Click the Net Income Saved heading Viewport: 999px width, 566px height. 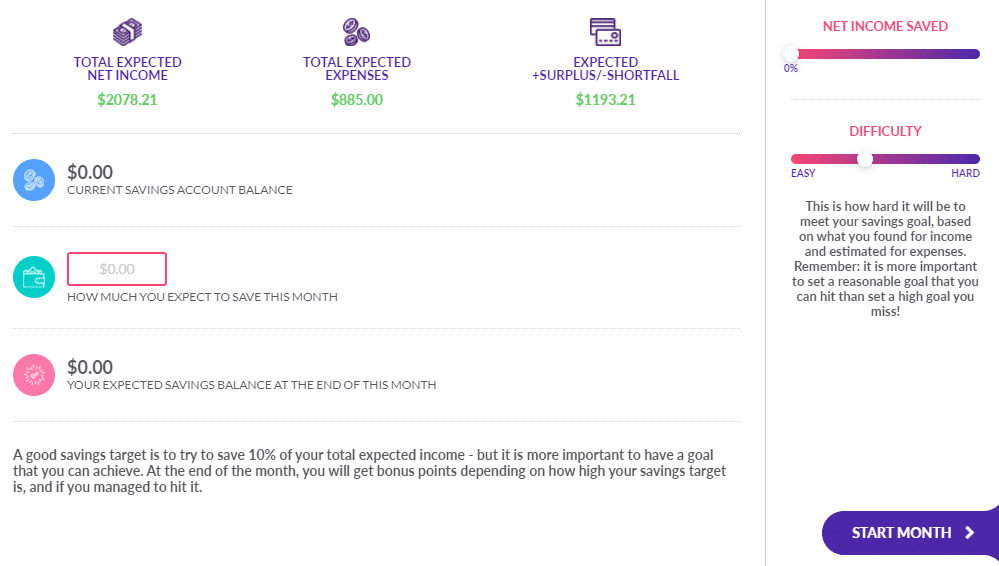tap(885, 26)
